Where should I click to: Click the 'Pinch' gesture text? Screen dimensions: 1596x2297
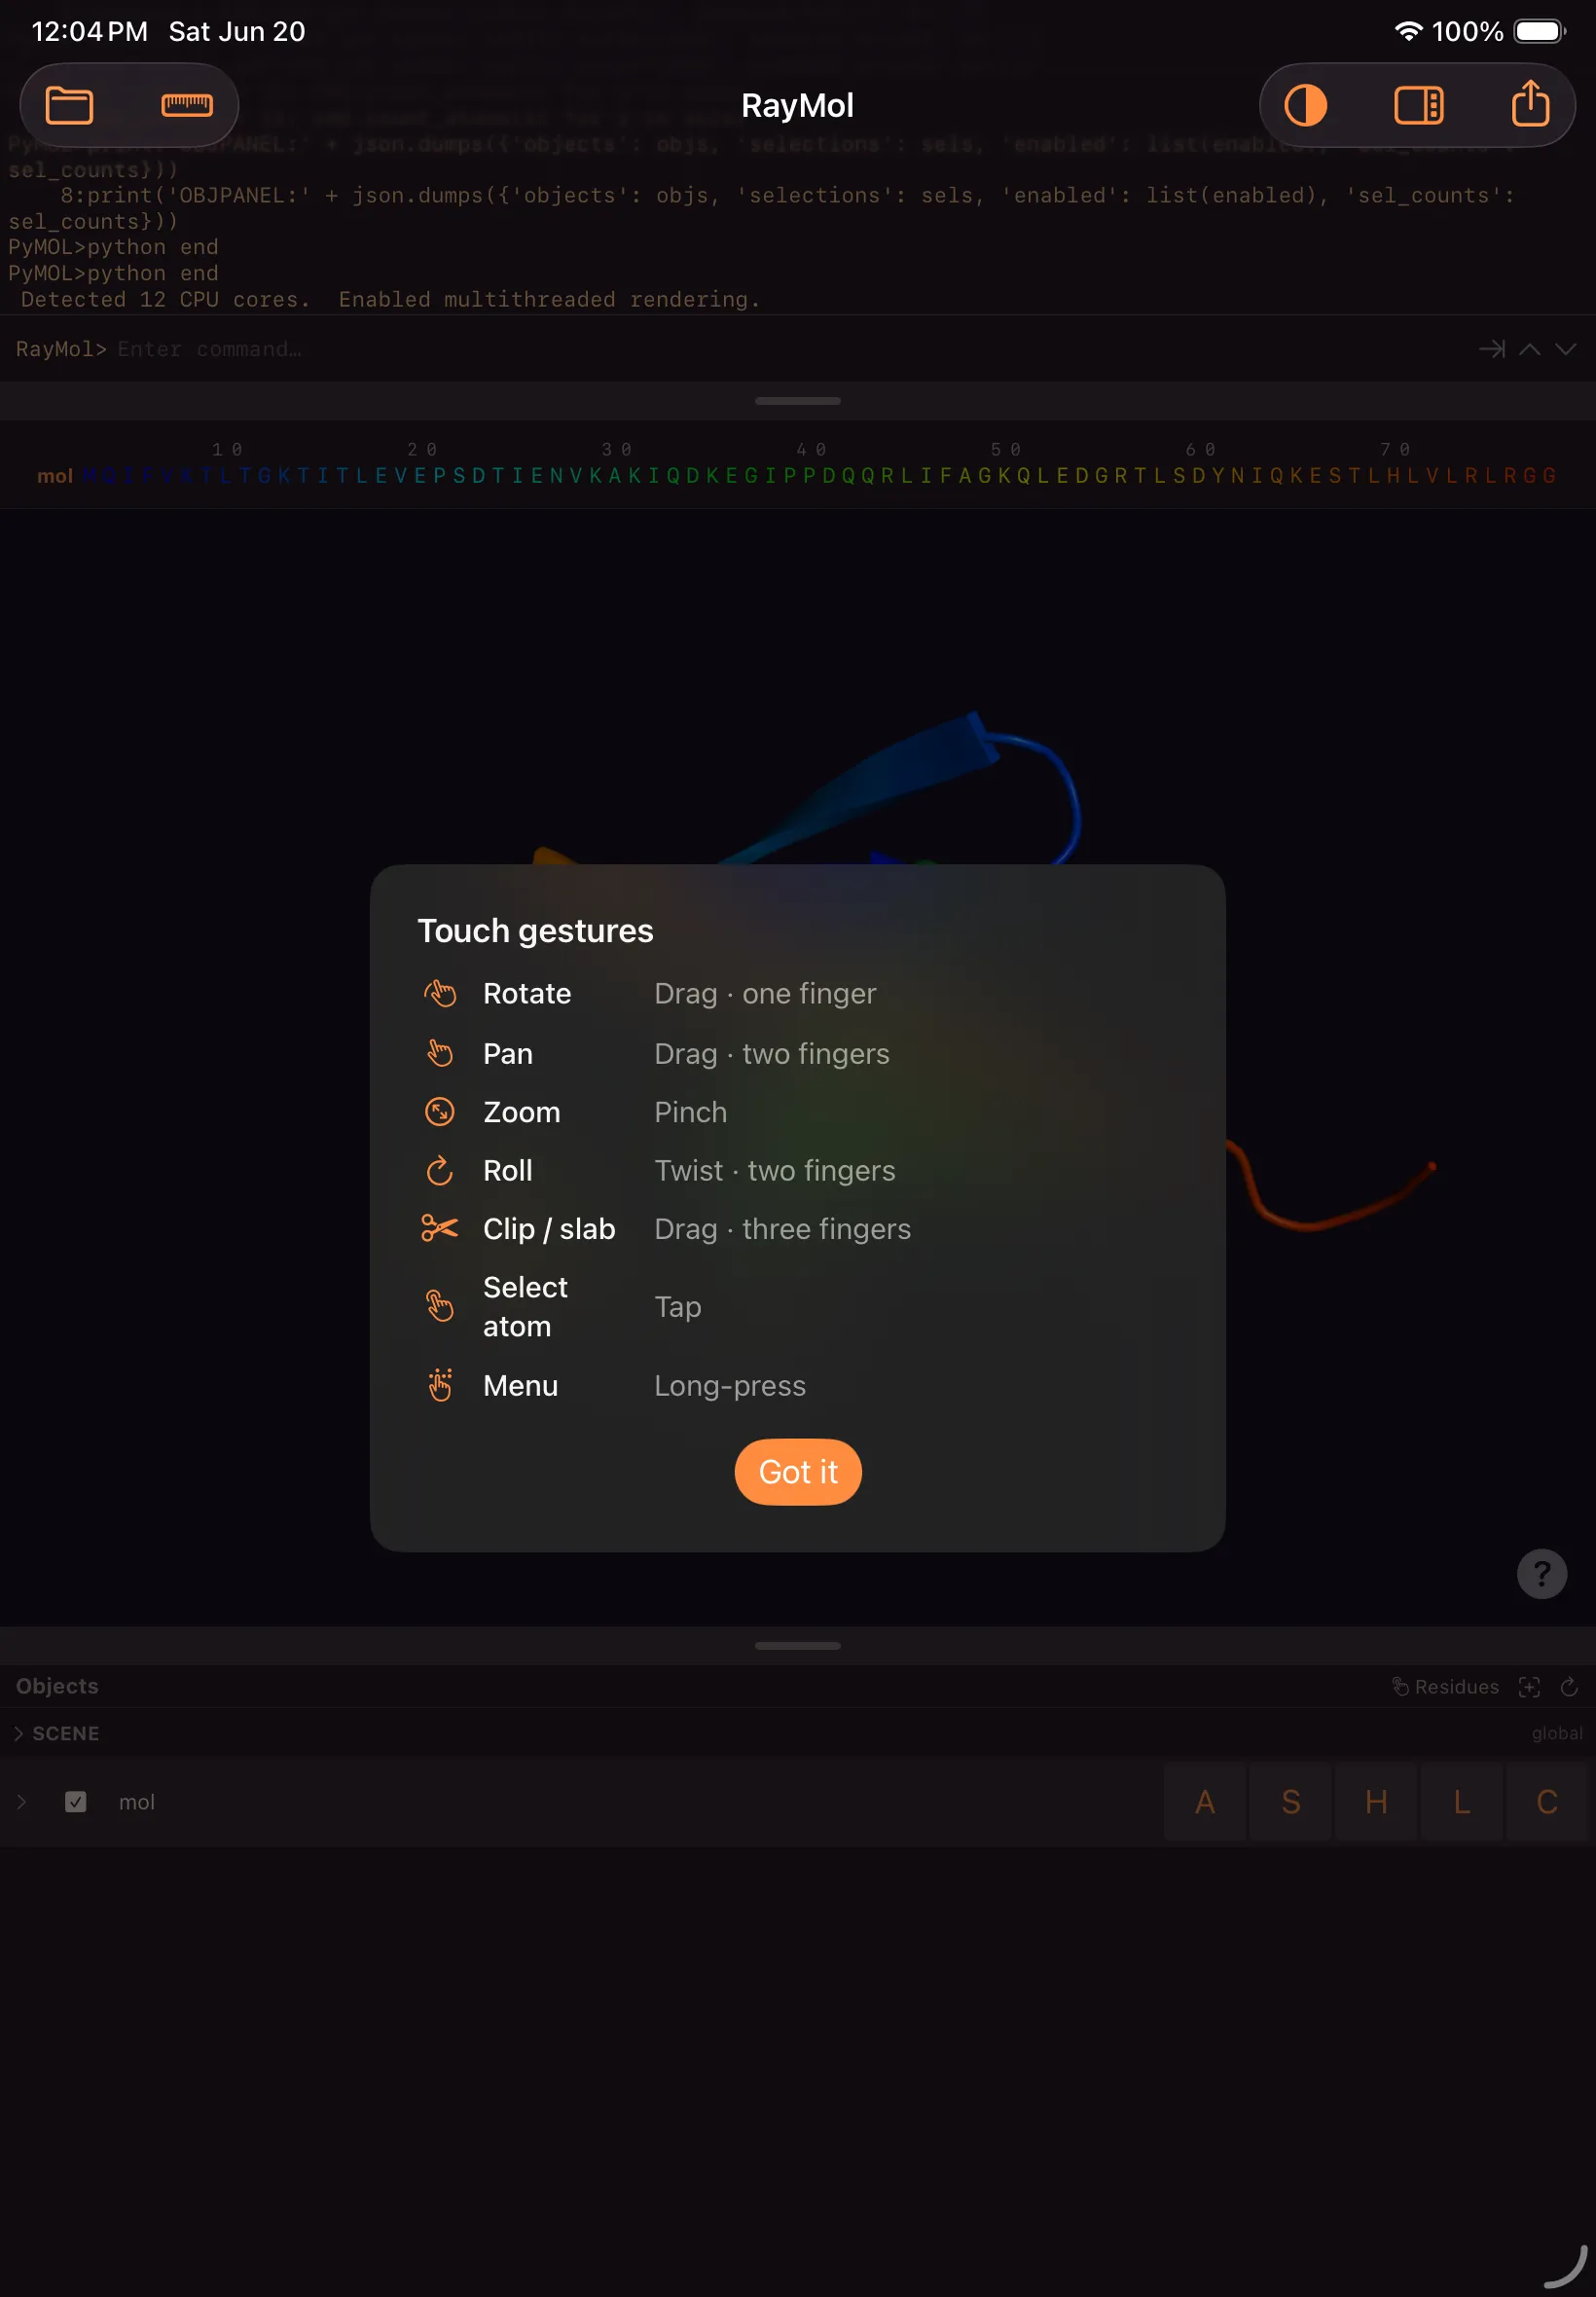(690, 1111)
